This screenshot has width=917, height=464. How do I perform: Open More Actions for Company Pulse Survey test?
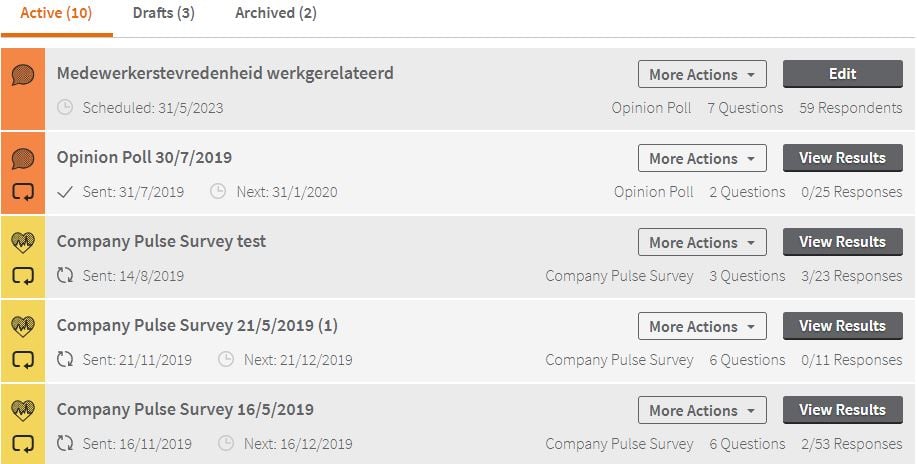point(702,242)
